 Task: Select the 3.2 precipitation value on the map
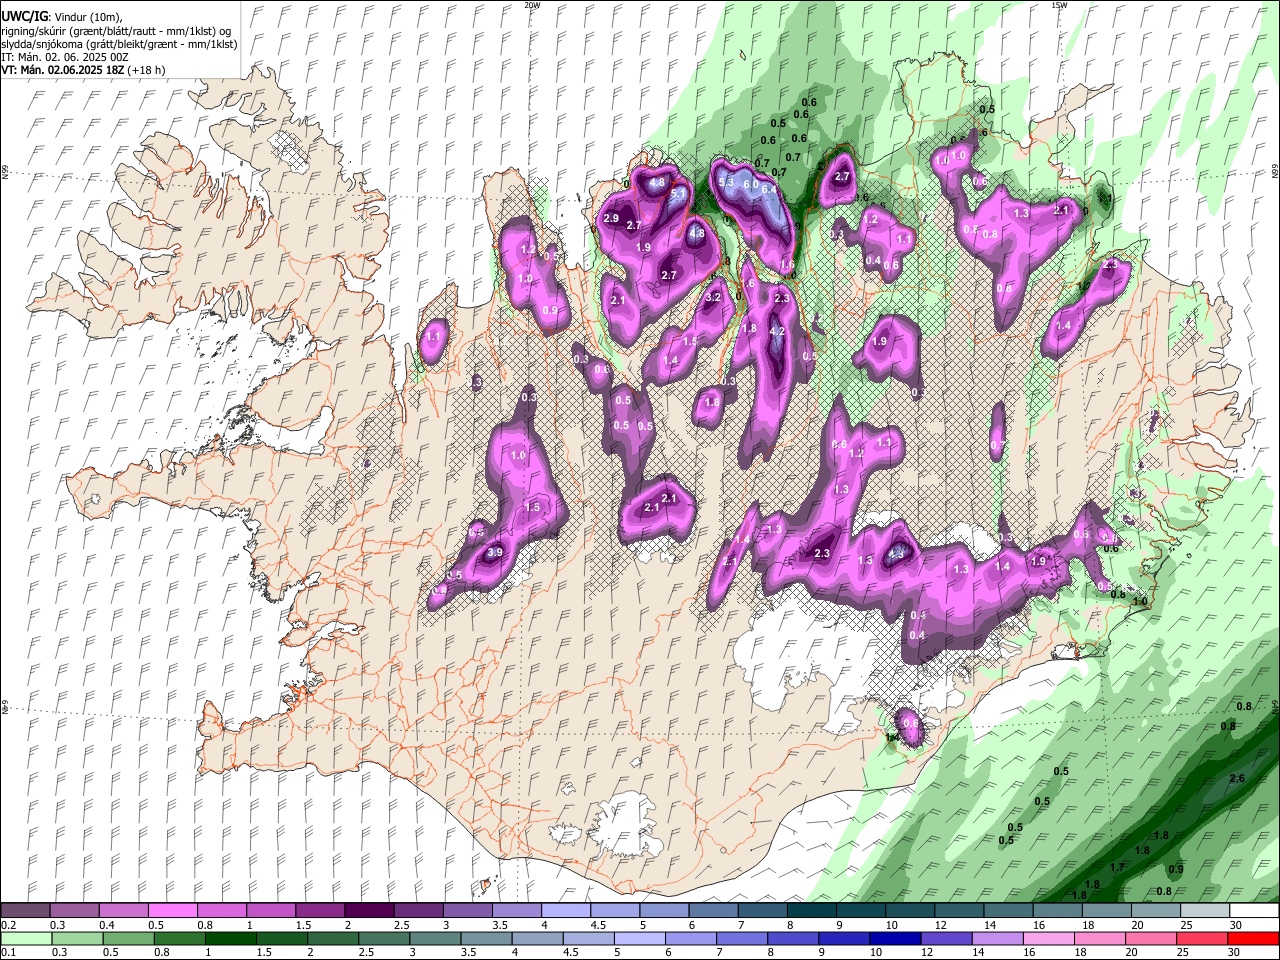click(713, 297)
